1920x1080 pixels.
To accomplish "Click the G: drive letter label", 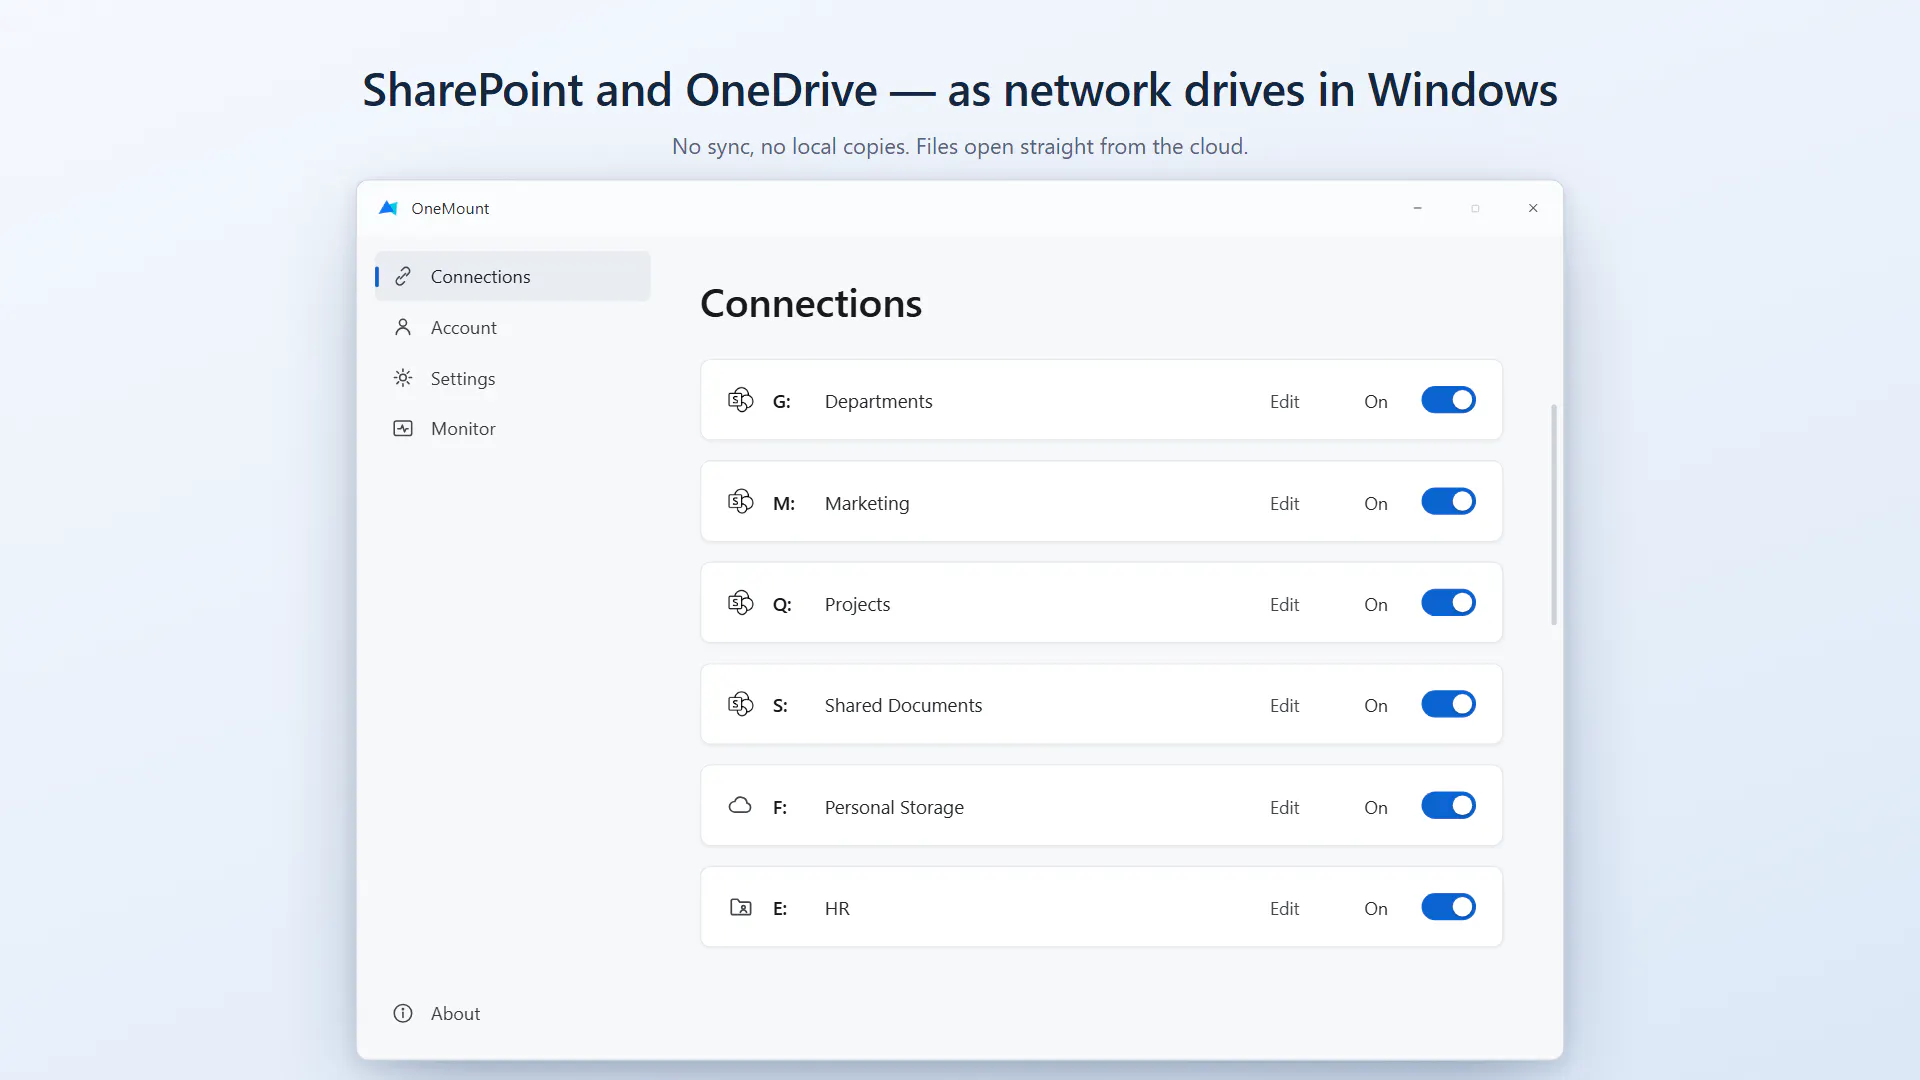I will pyautogui.click(x=782, y=401).
